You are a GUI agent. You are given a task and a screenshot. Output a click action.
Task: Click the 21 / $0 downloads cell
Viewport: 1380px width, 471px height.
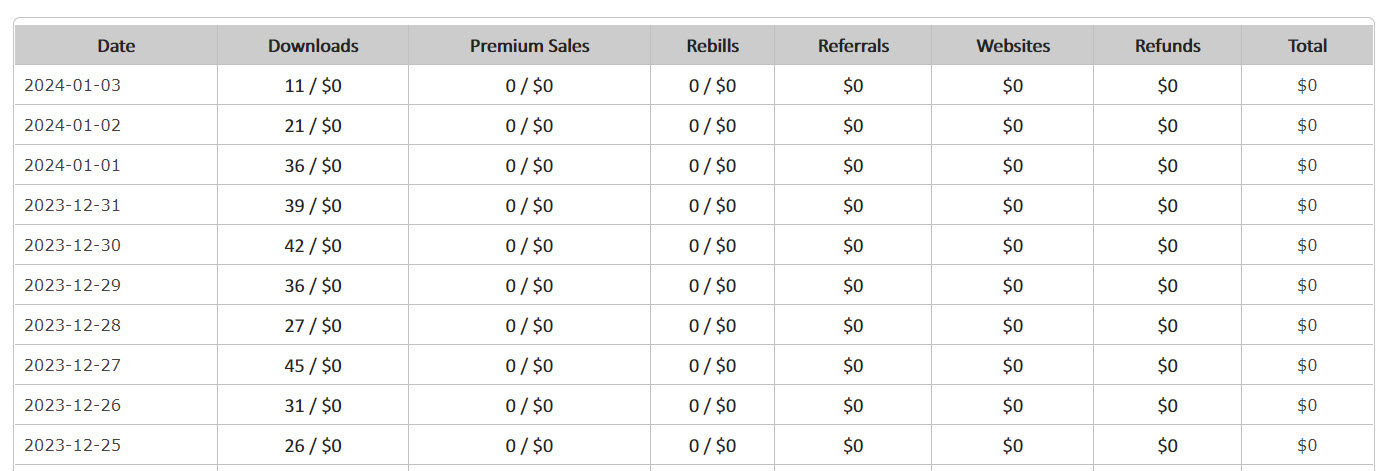coord(313,125)
